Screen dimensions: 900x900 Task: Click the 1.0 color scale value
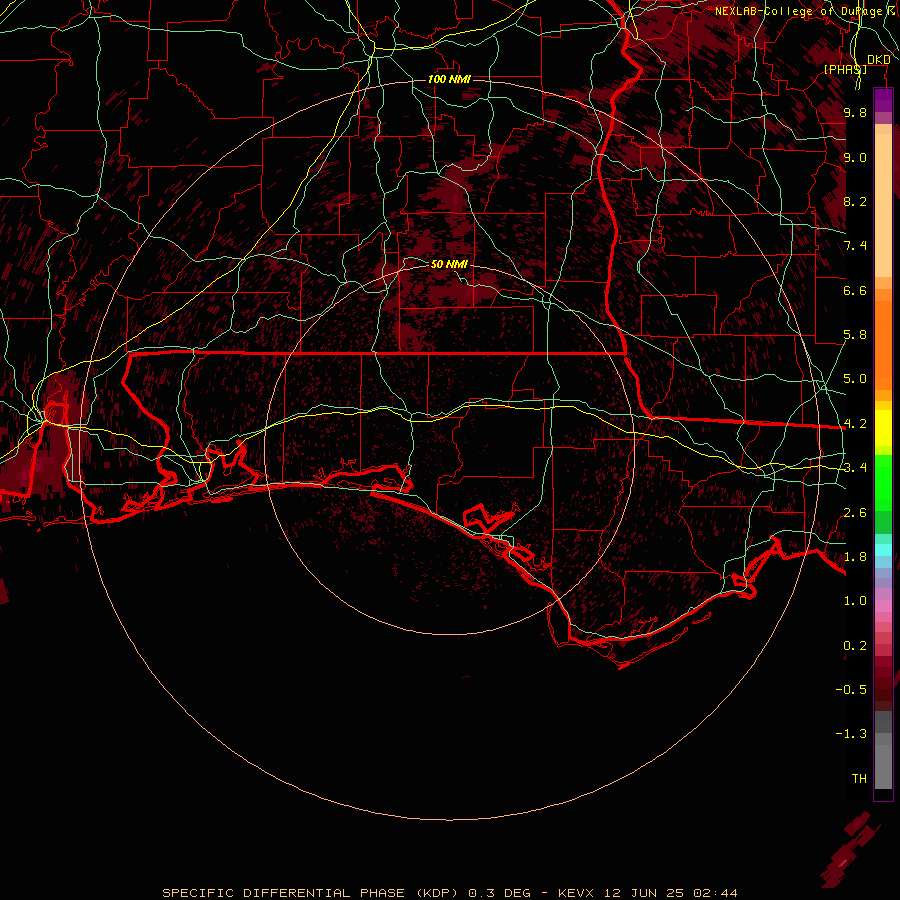point(855,601)
